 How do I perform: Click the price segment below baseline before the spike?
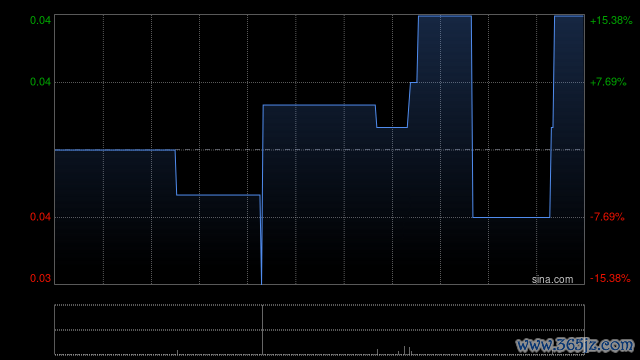tap(218, 195)
